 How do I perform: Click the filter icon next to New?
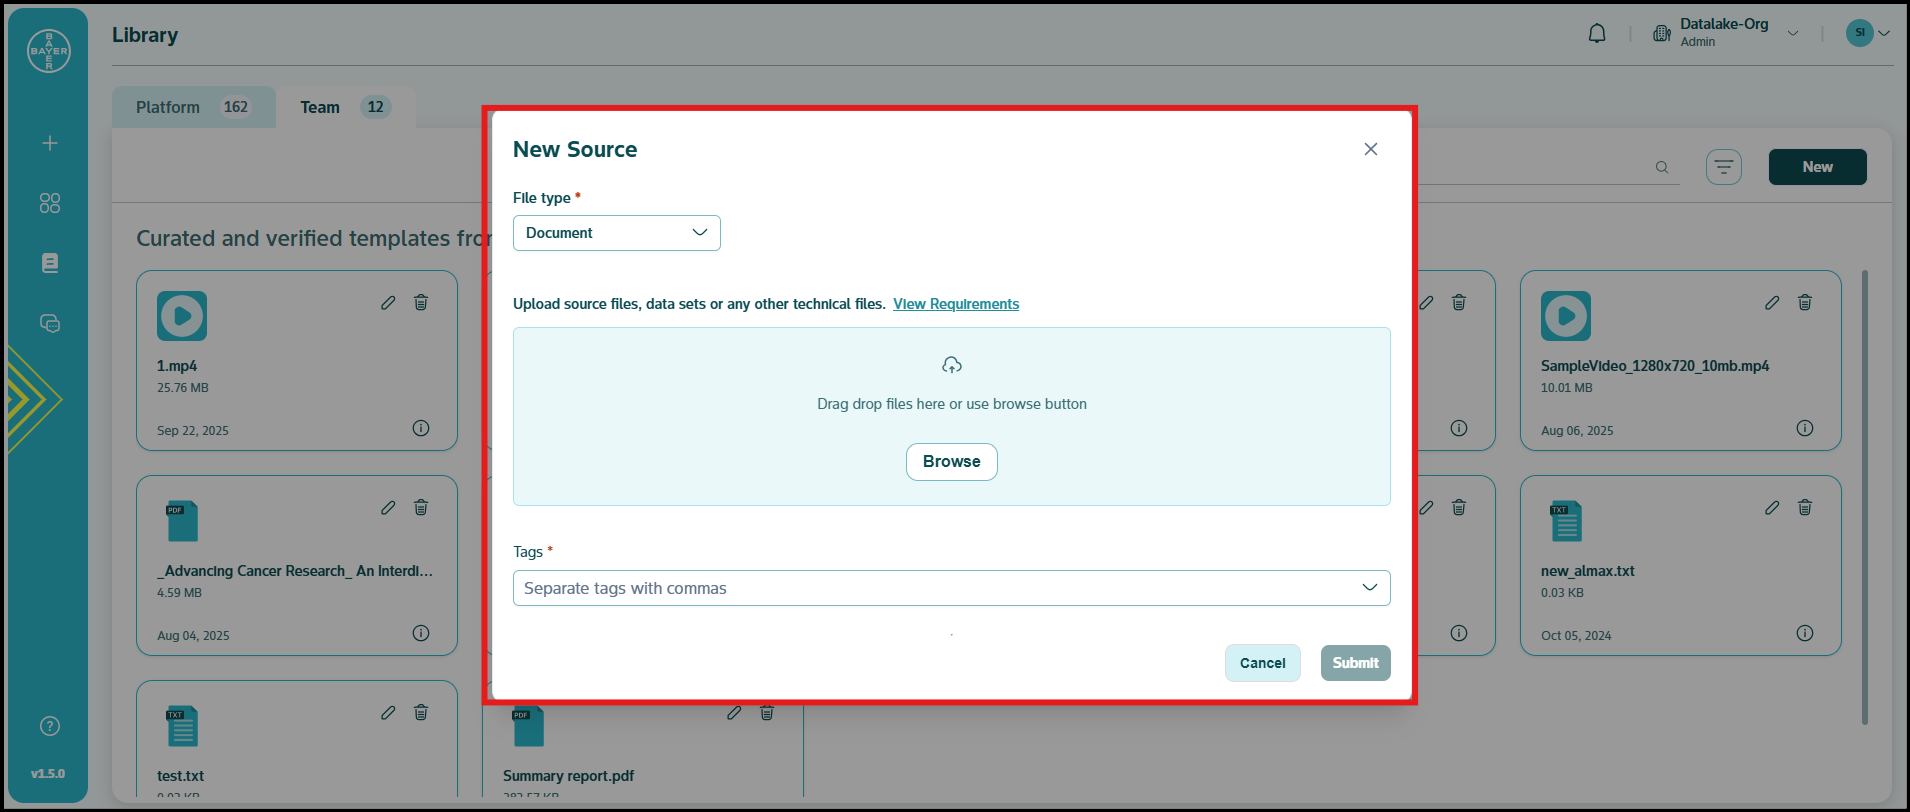pos(1723,167)
